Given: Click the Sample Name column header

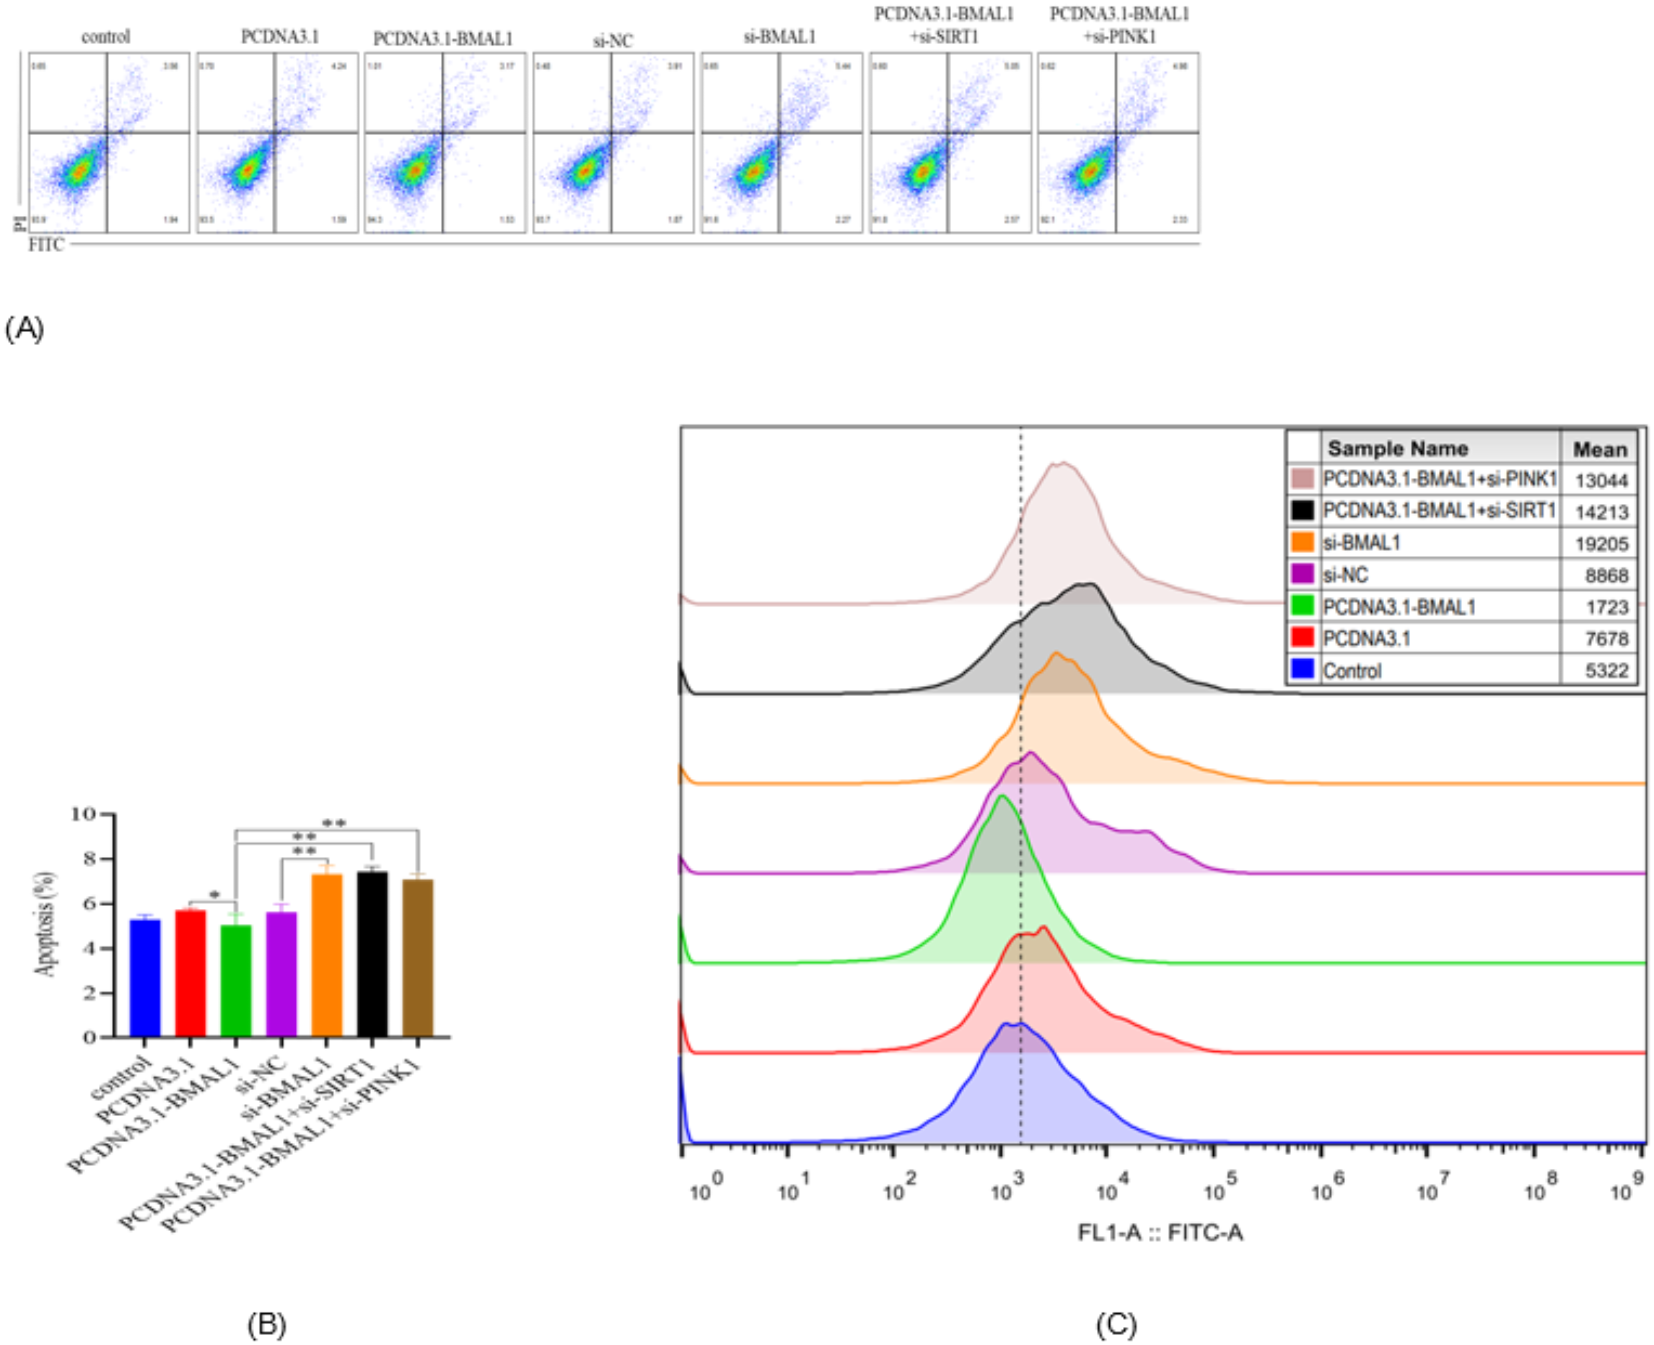Looking at the screenshot, I should click(x=1397, y=448).
